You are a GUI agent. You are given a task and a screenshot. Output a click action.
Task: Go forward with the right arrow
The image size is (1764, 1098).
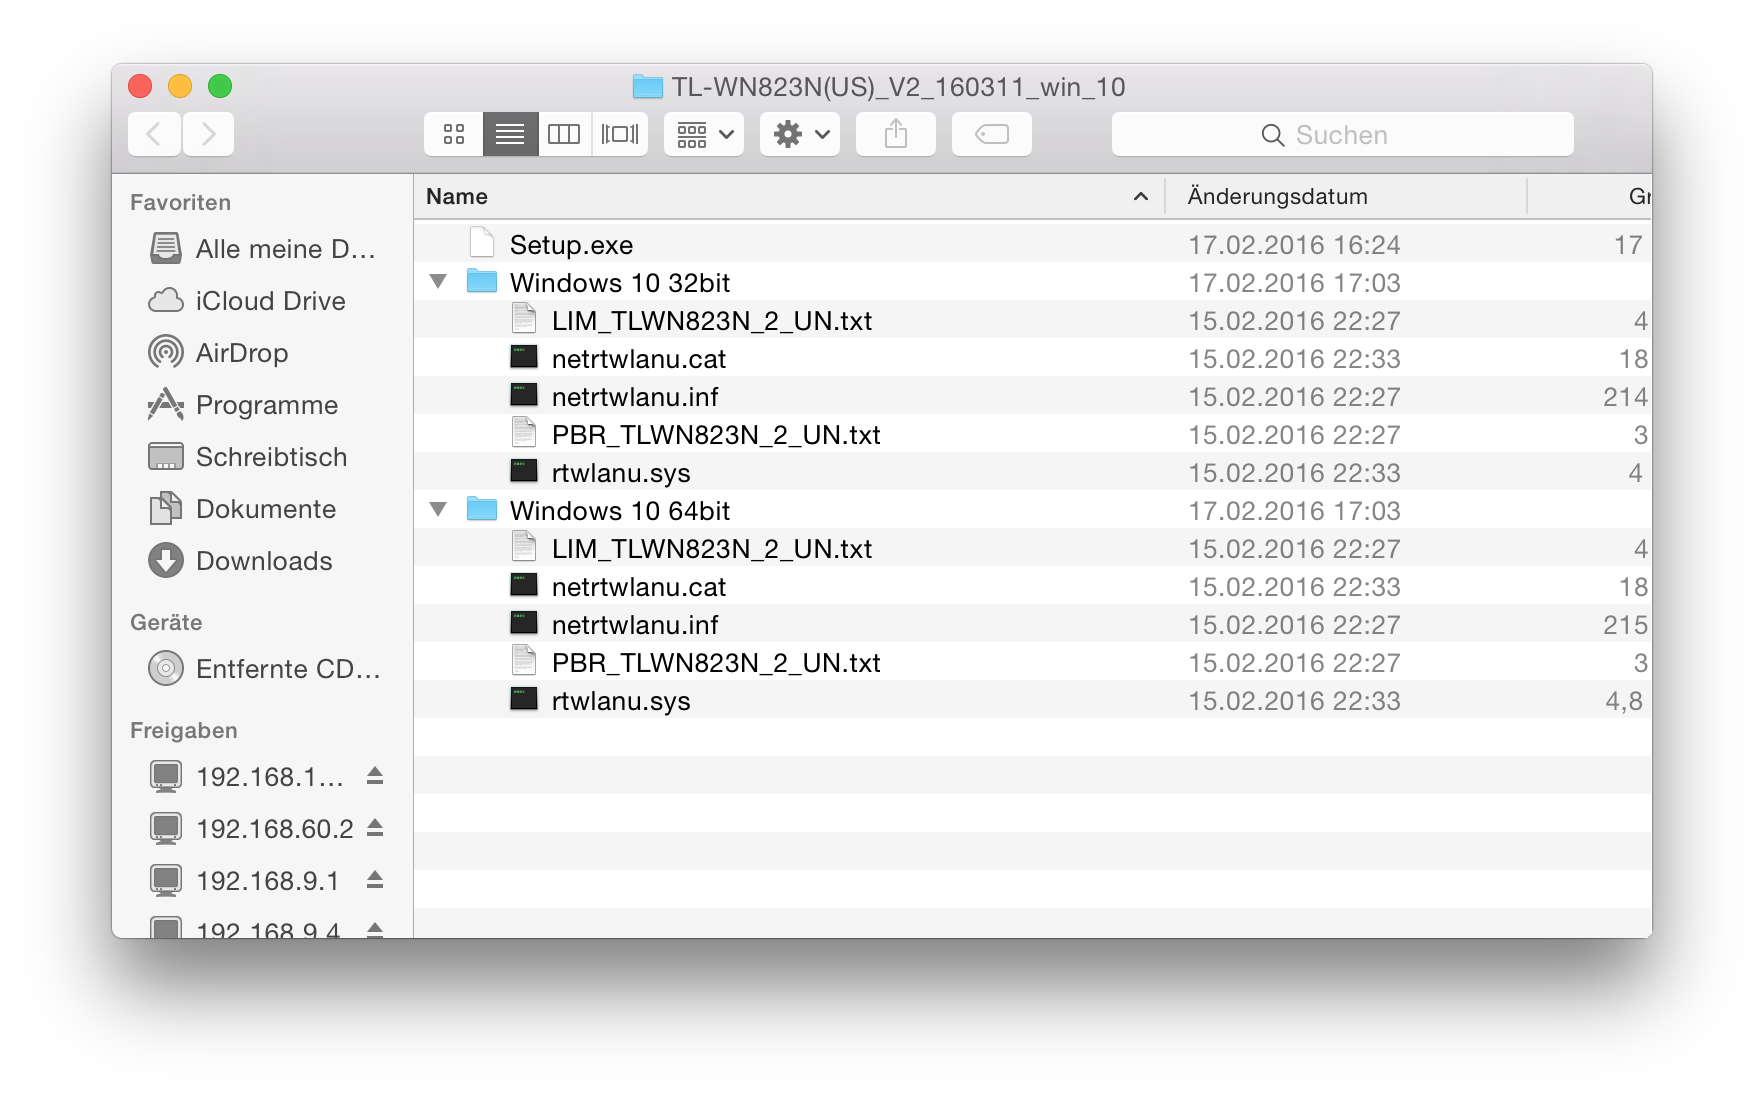point(208,134)
